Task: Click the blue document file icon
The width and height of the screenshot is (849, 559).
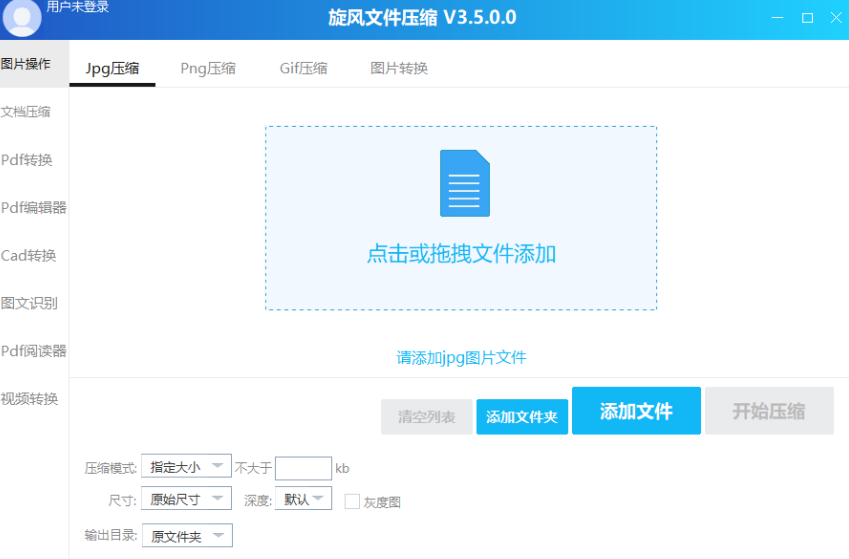Action: pos(465,183)
